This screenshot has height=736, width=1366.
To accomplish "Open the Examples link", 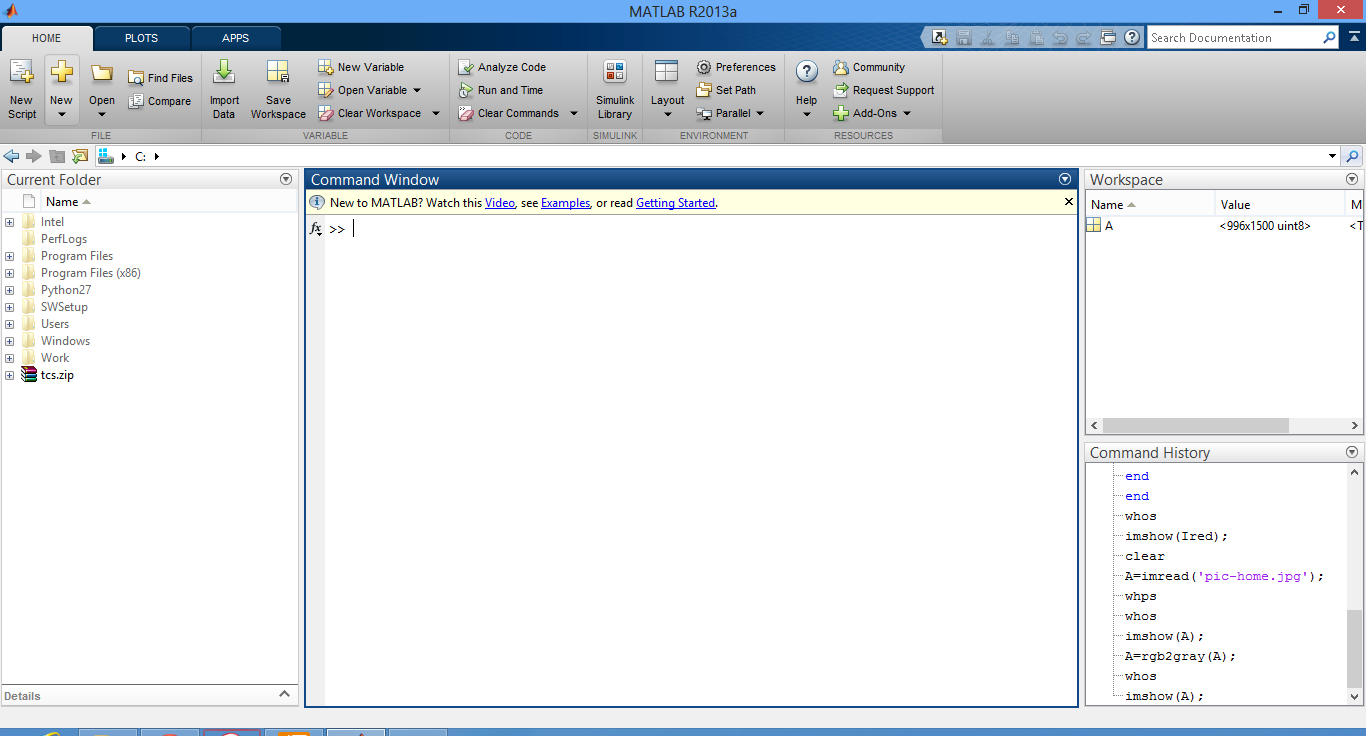I will tap(566, 203).
